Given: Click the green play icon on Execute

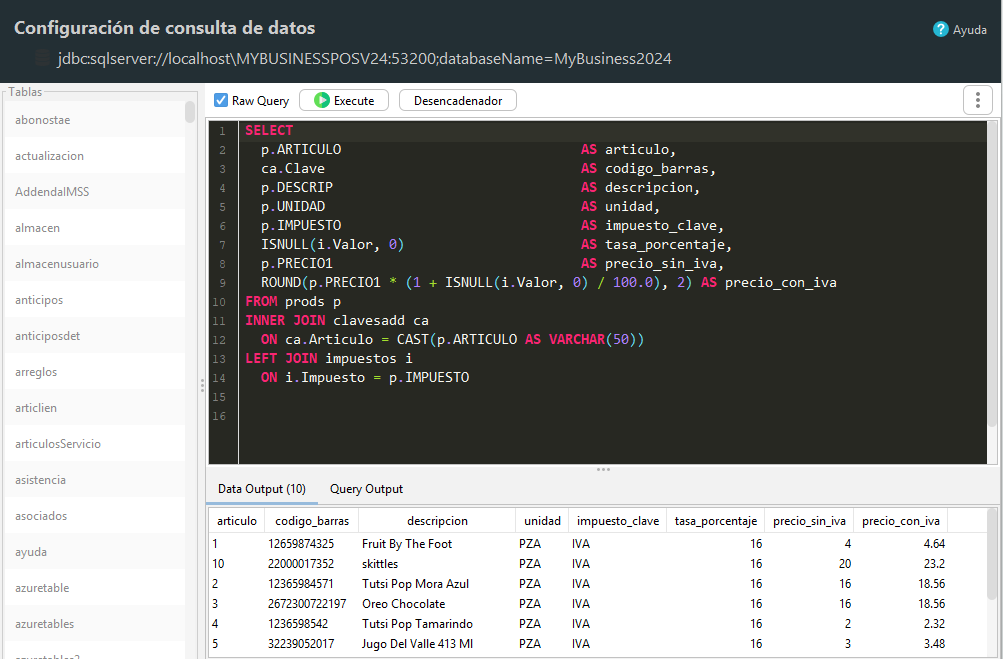Looking at the screenshot, I should tap(322, 100).
